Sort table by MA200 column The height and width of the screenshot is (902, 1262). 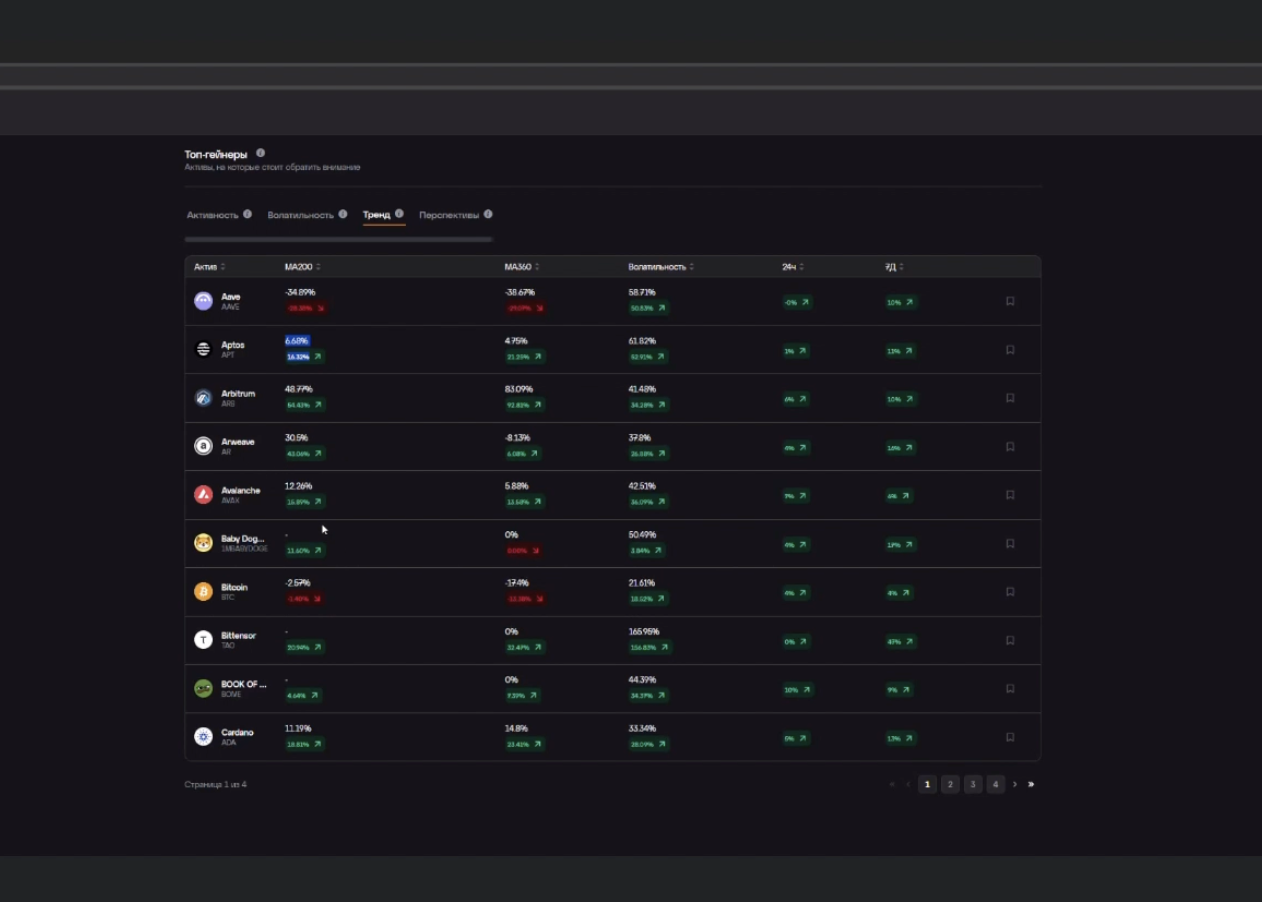pos(299,267)
